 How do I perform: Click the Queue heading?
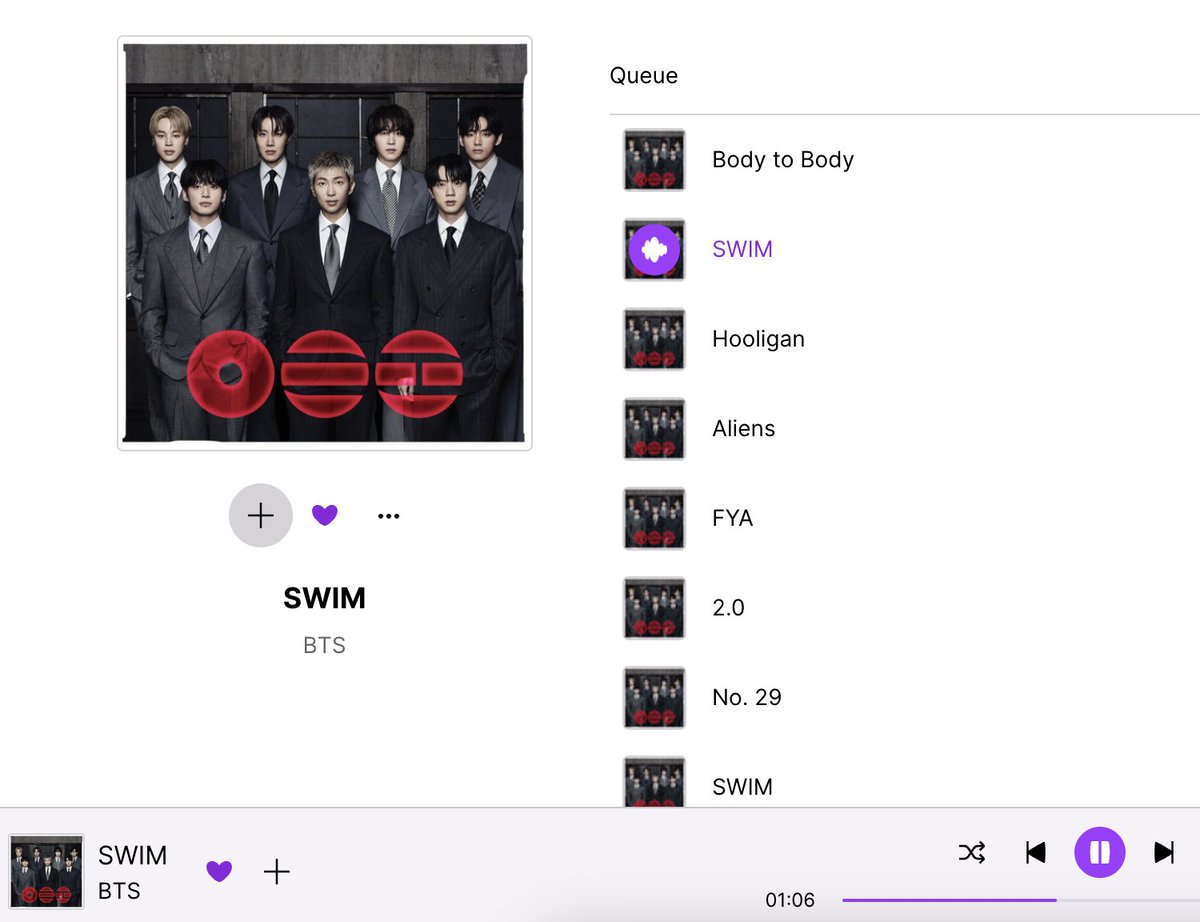644,76
